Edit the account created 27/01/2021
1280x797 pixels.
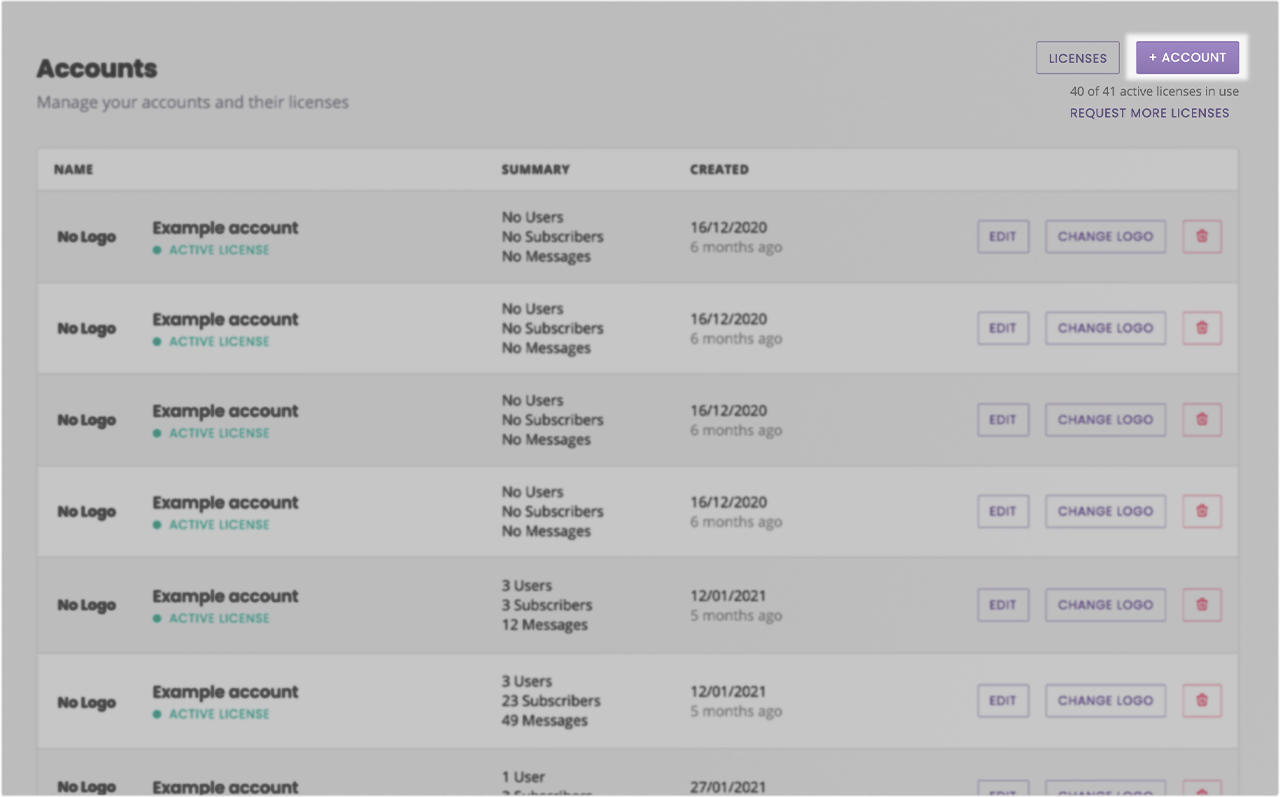coord(1002,790)
